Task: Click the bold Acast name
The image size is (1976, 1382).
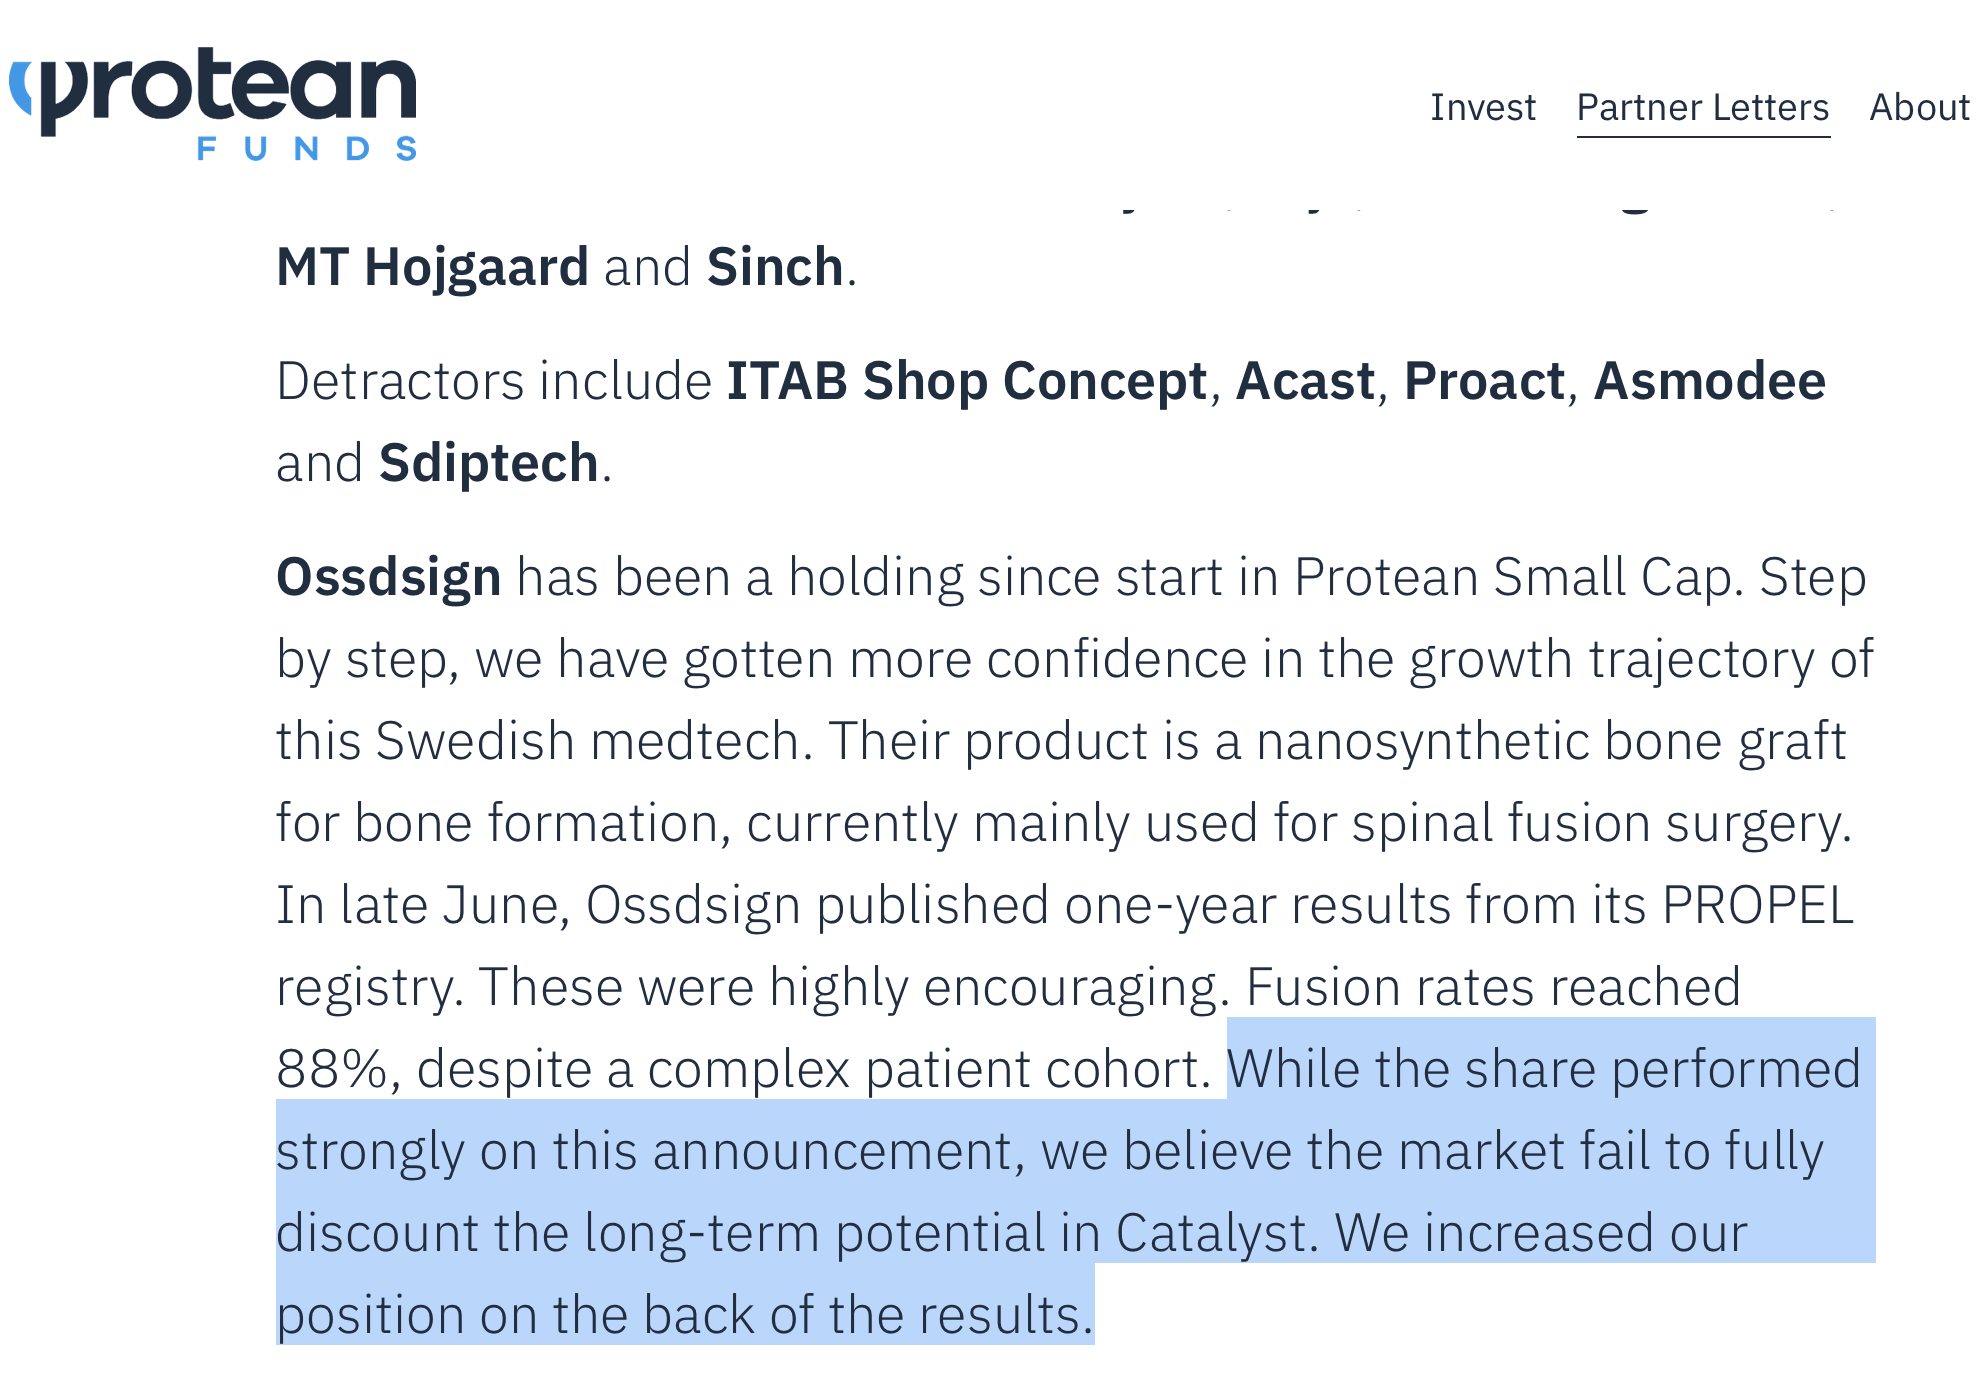Action: pos(1305,381)
